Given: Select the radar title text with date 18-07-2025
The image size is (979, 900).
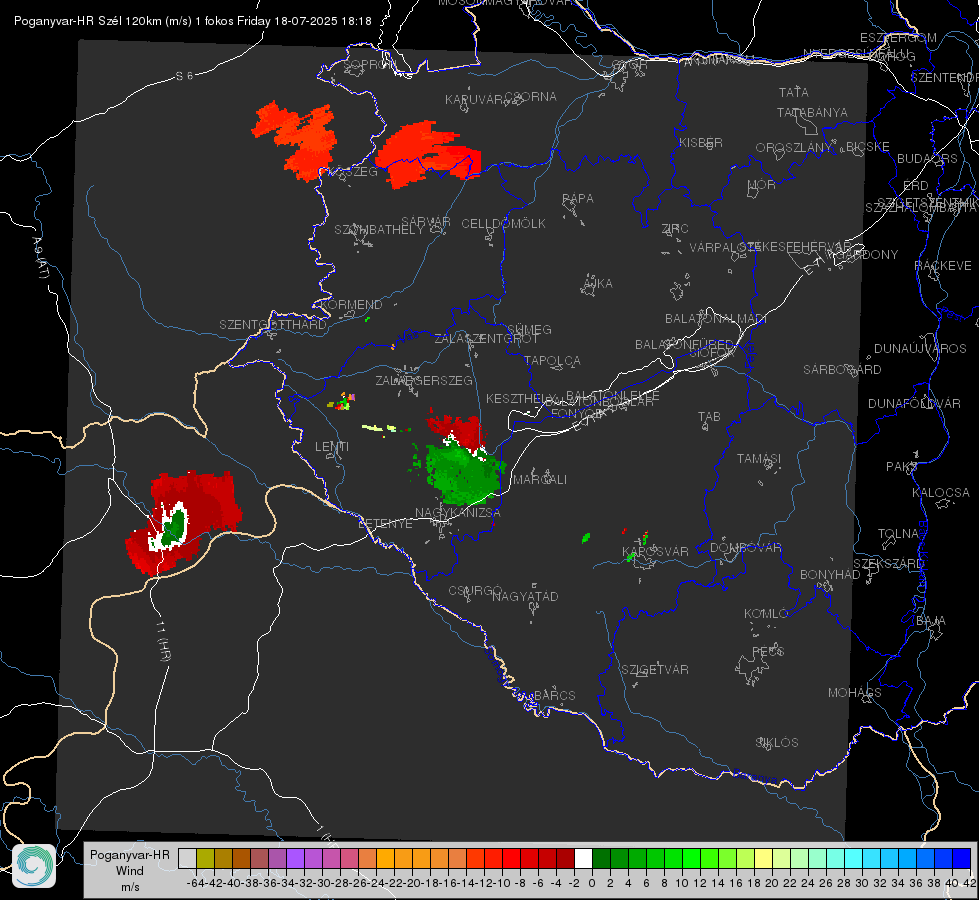Looking at the screenshot, I should pyautogui.click(x=193, y=21).
